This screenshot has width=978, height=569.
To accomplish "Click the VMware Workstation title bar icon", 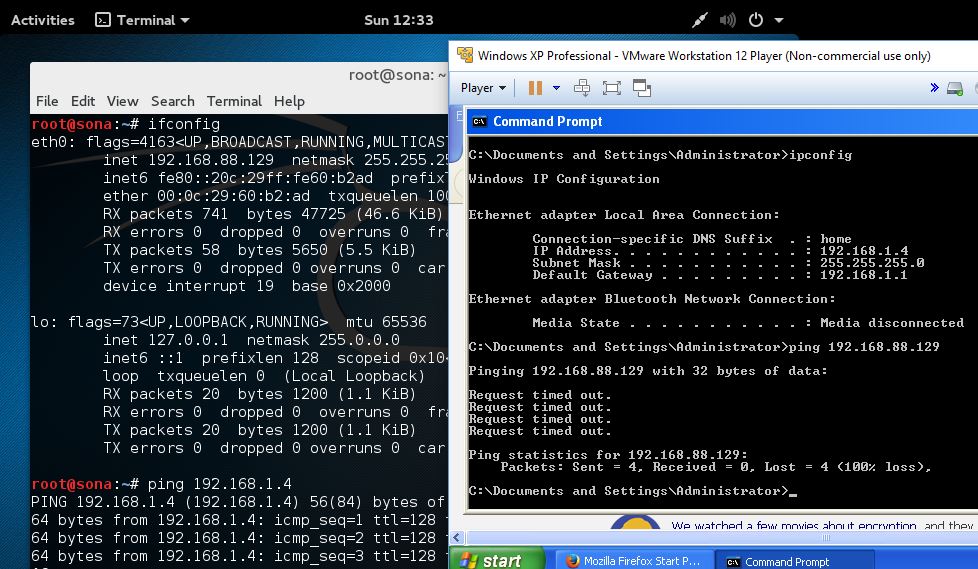I will [x=465, y=55].
